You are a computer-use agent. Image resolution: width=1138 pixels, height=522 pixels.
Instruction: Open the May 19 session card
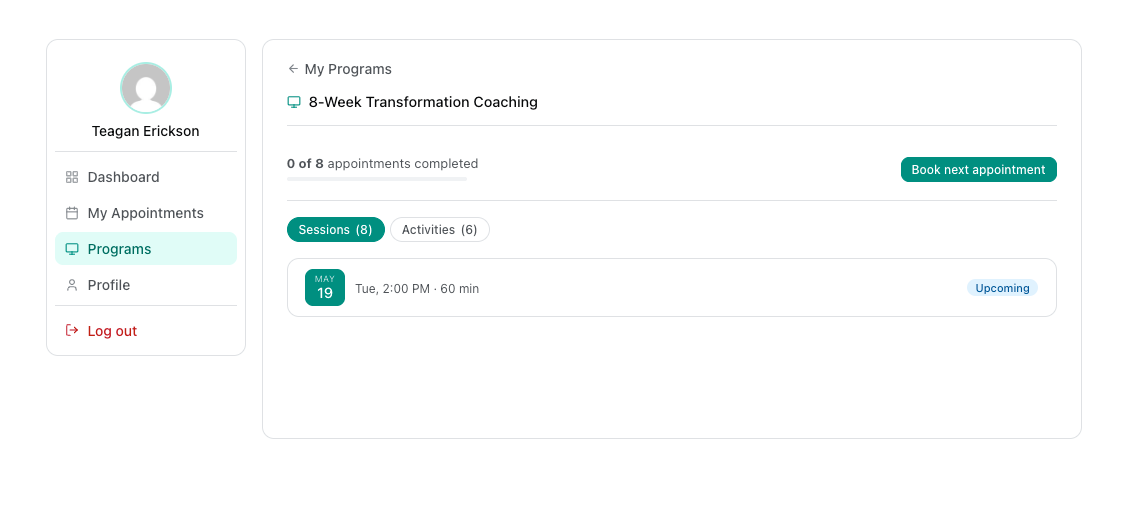[671, 287]
